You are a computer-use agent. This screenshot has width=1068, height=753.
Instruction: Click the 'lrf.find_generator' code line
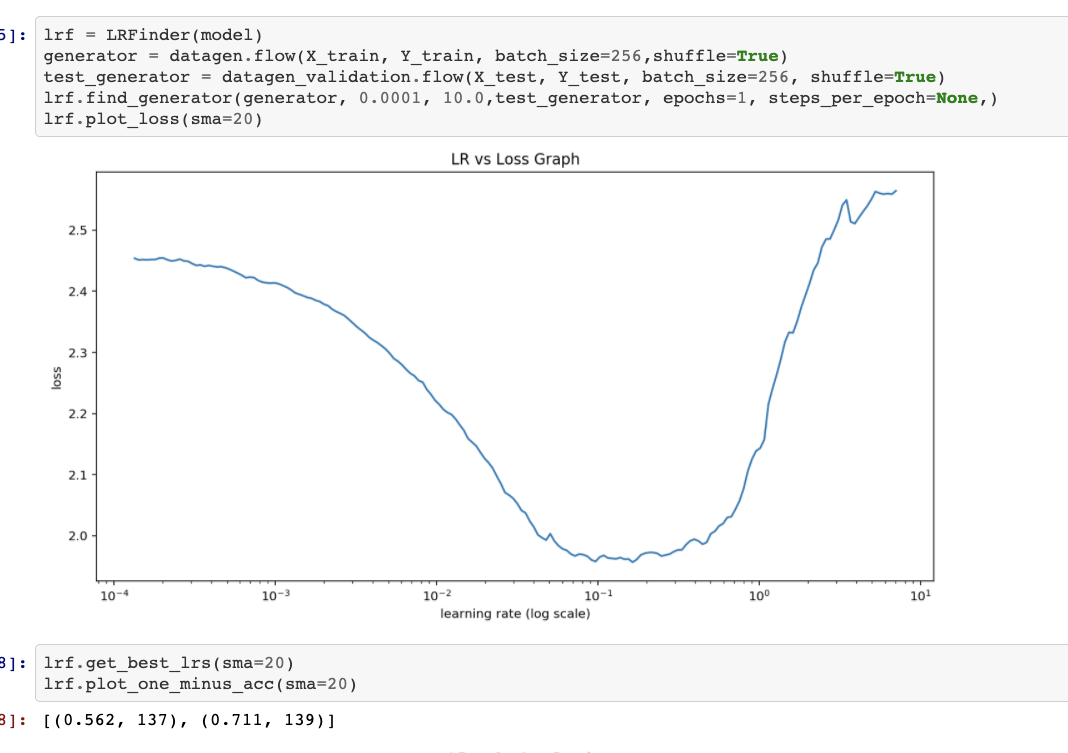point(520,98)
